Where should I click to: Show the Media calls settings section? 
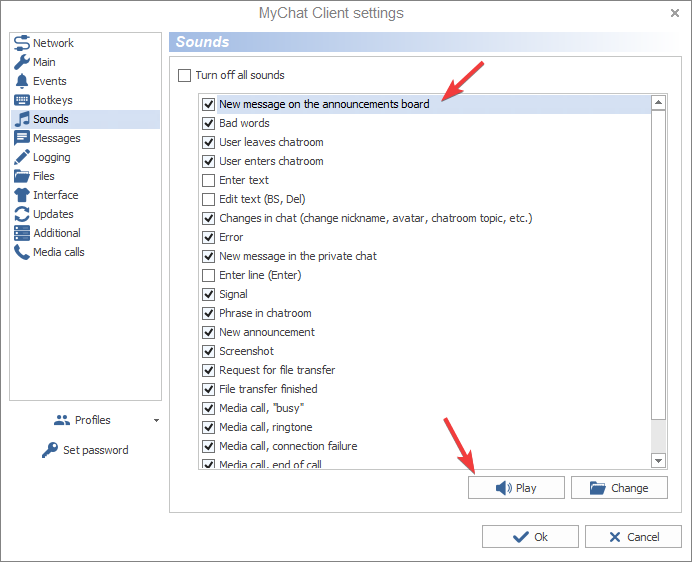[86, 252]
